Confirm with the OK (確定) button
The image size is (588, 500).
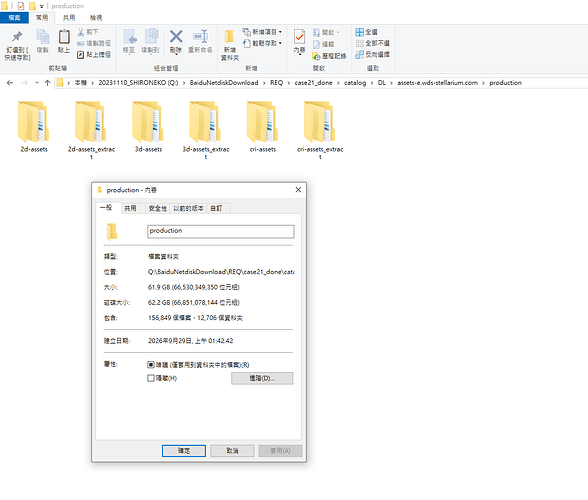pos(184,451)
